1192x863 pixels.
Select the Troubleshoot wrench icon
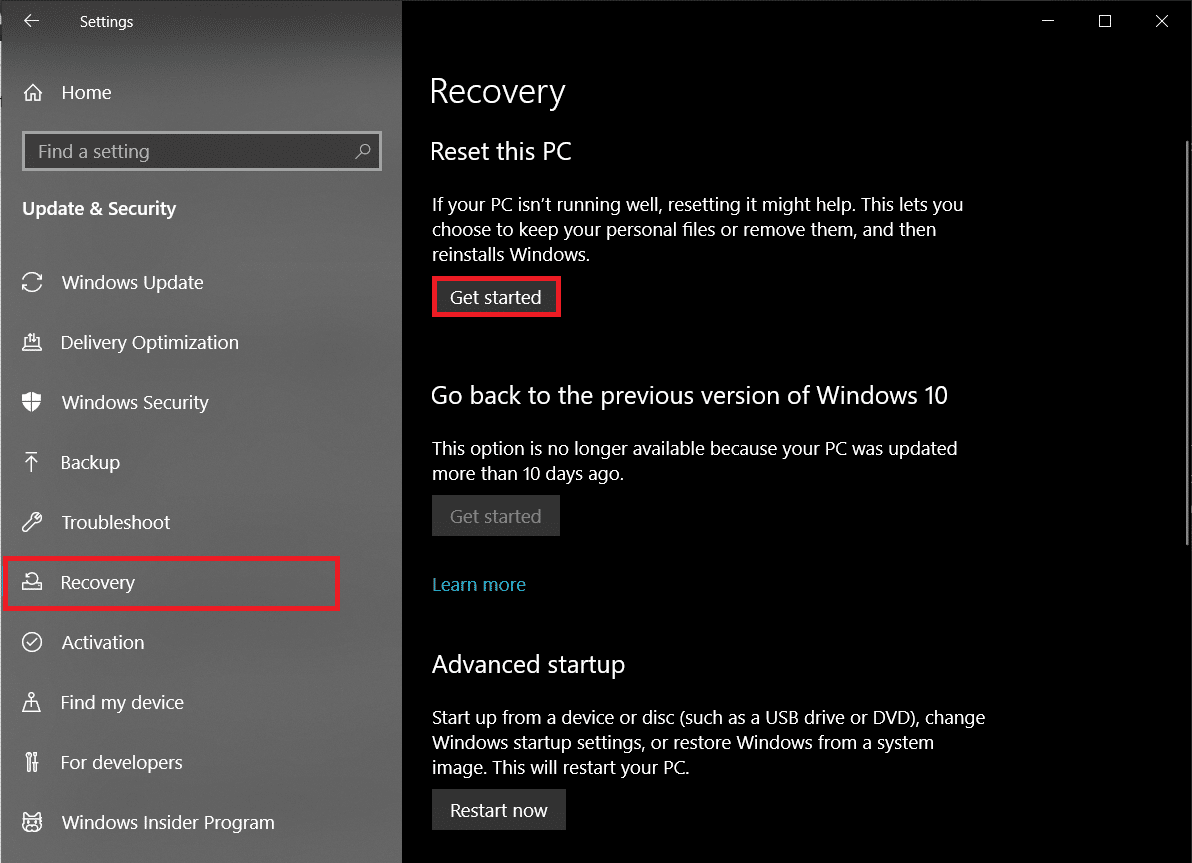point(33,522)
